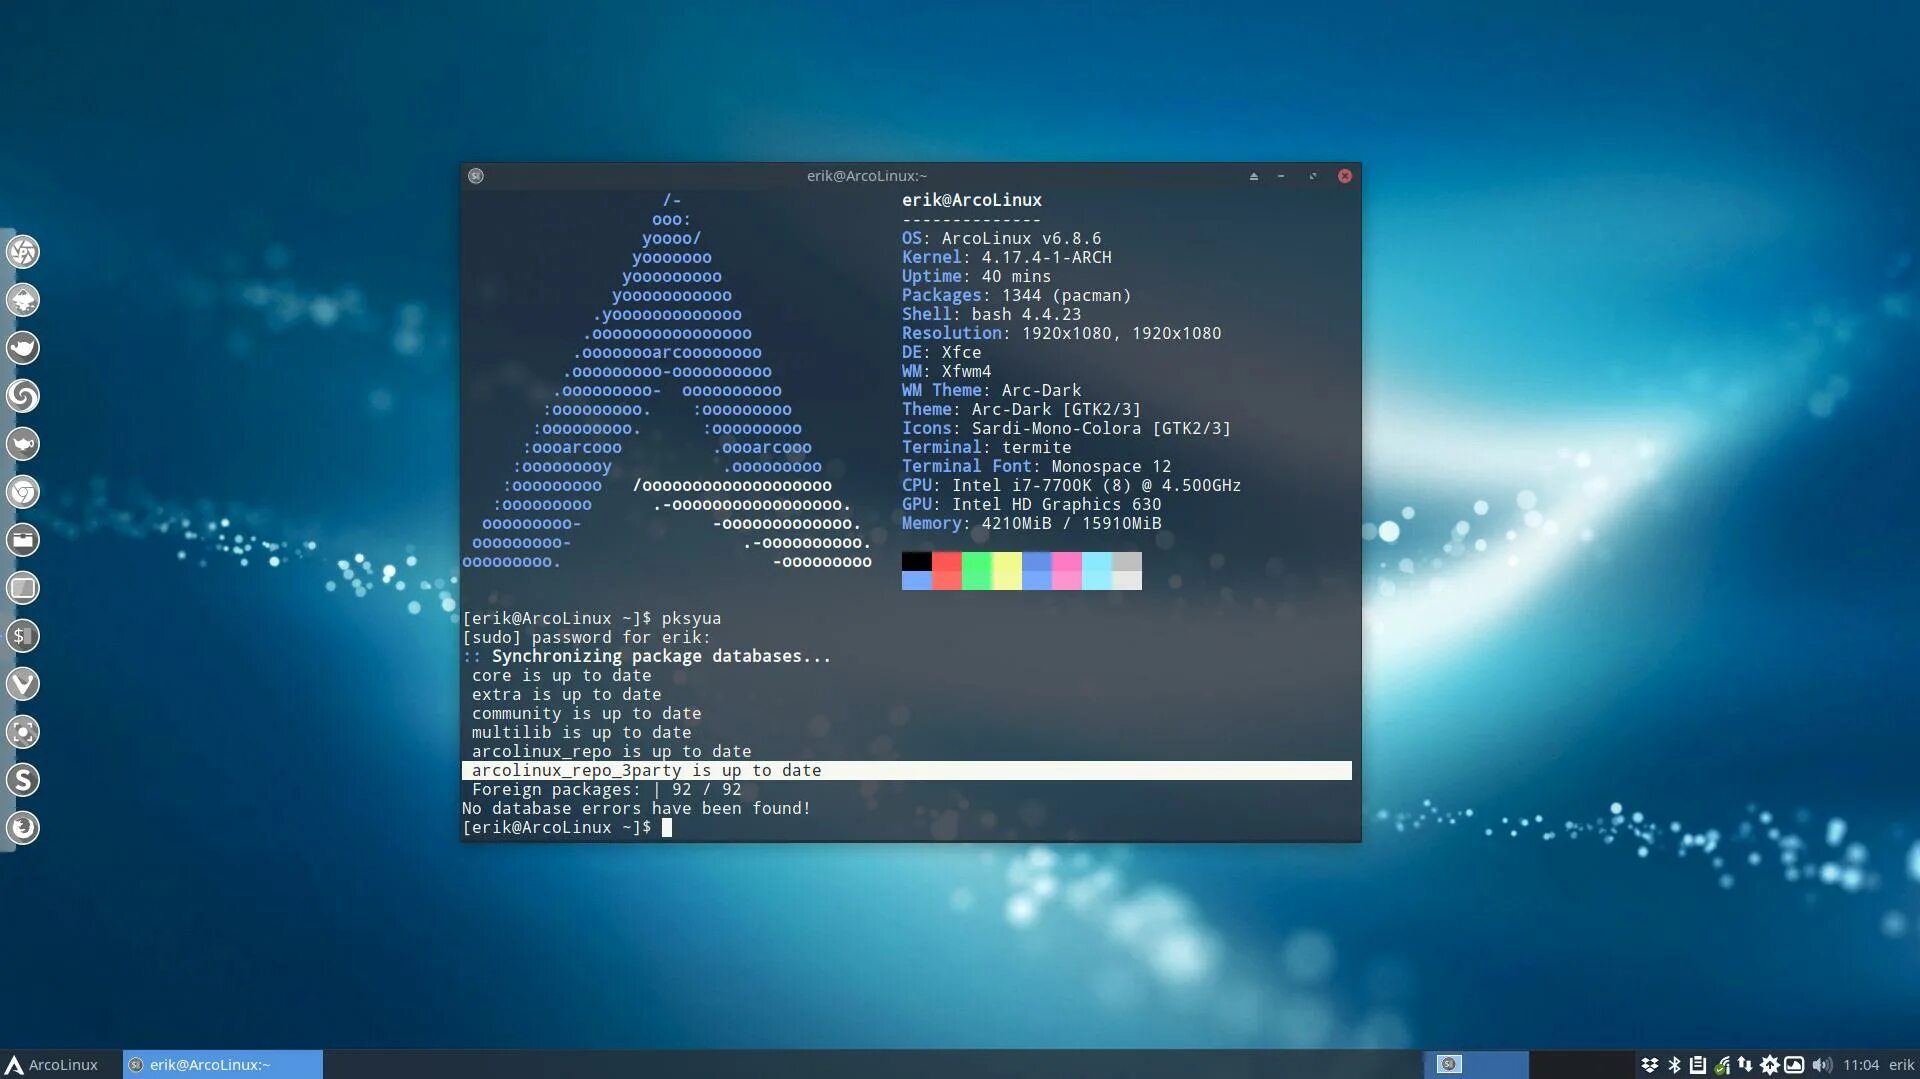Click the 'Icons: Sardi-Mono-Colora [GTK2/3]' line

tap(1066, 429)
